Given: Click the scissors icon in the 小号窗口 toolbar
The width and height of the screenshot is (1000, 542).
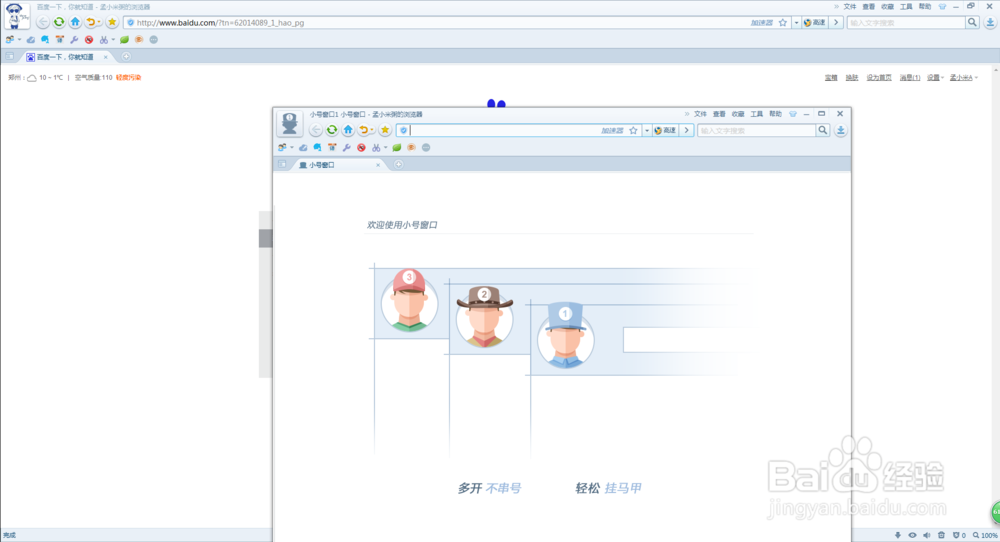Looking at the screenshot, I should [376, 147].
